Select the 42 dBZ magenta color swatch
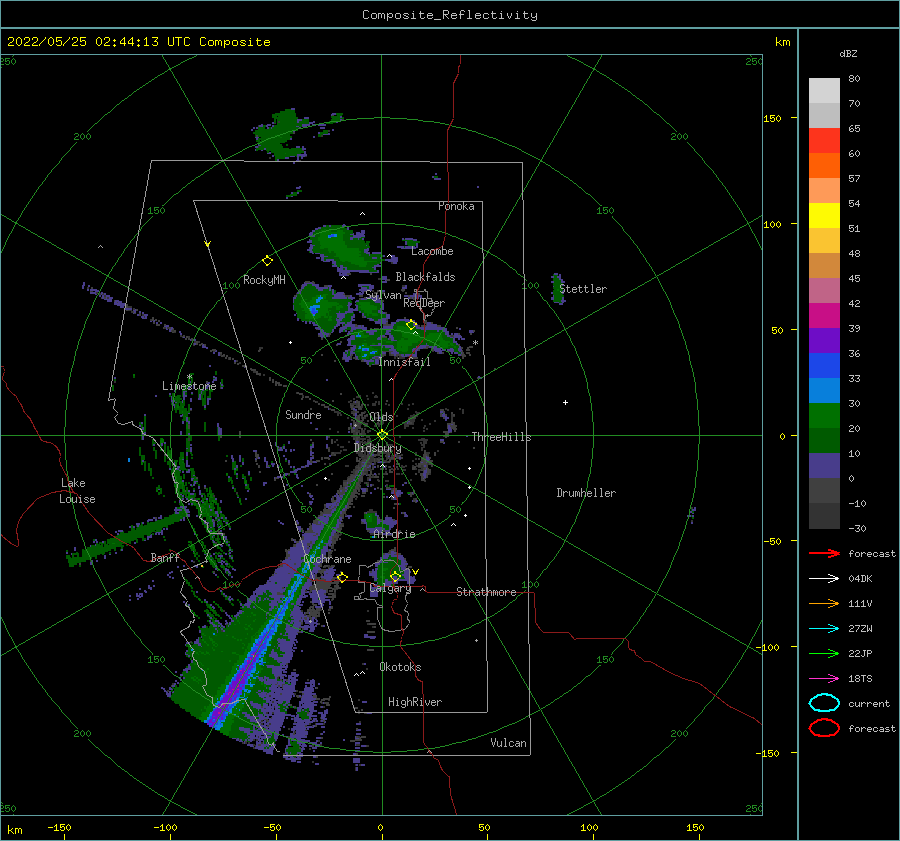 824,315
